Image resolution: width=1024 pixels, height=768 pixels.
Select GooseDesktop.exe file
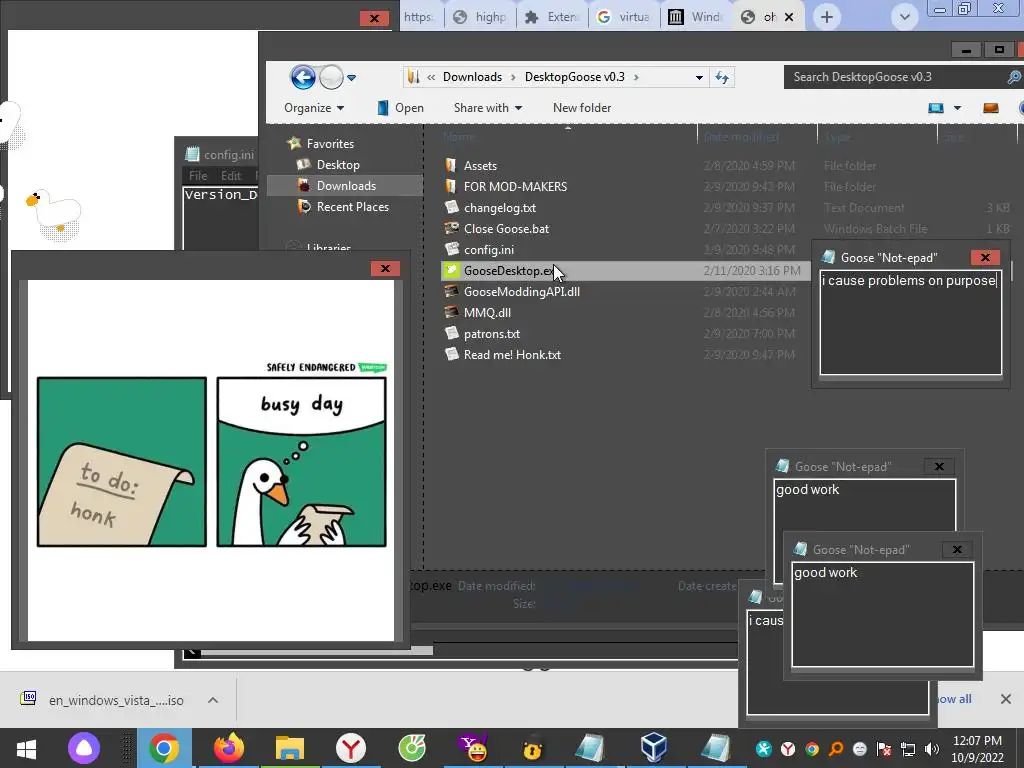click(x=509, y=270)
